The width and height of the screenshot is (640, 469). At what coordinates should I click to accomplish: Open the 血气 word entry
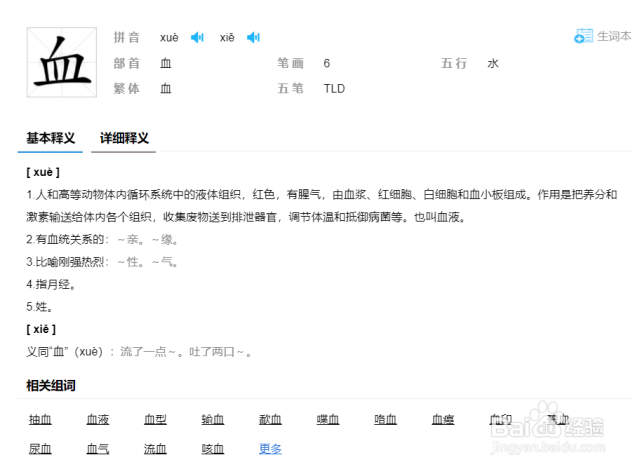pos(98,449)
